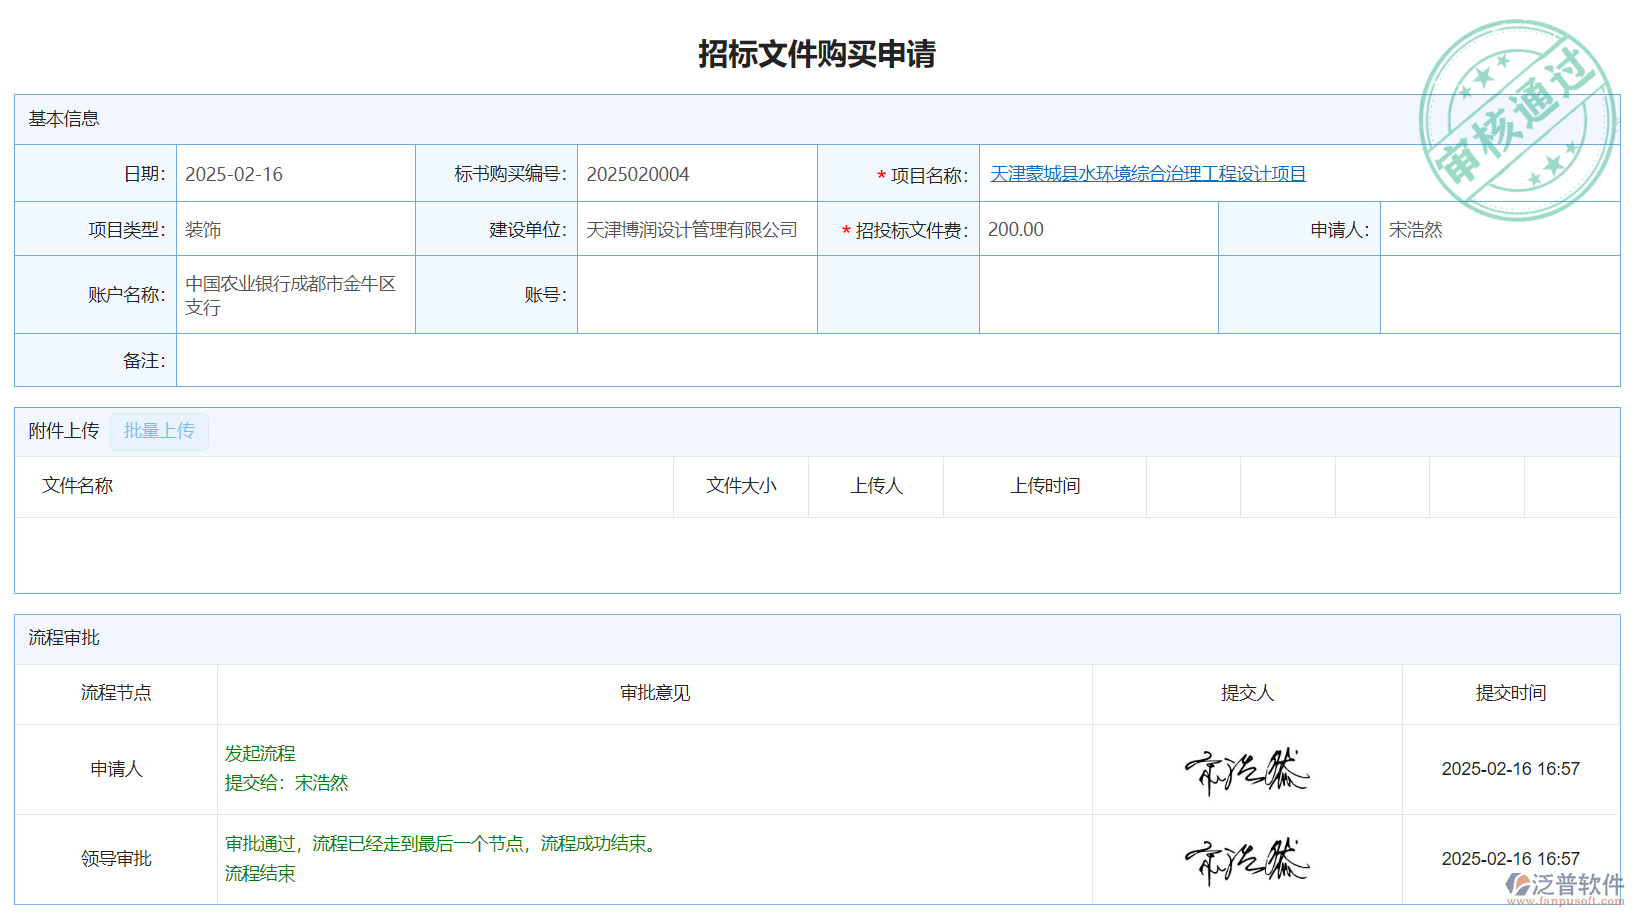1635x917 pixels.
Task: Click the signature in the 申请人 row
Action: pos(1246,770)
